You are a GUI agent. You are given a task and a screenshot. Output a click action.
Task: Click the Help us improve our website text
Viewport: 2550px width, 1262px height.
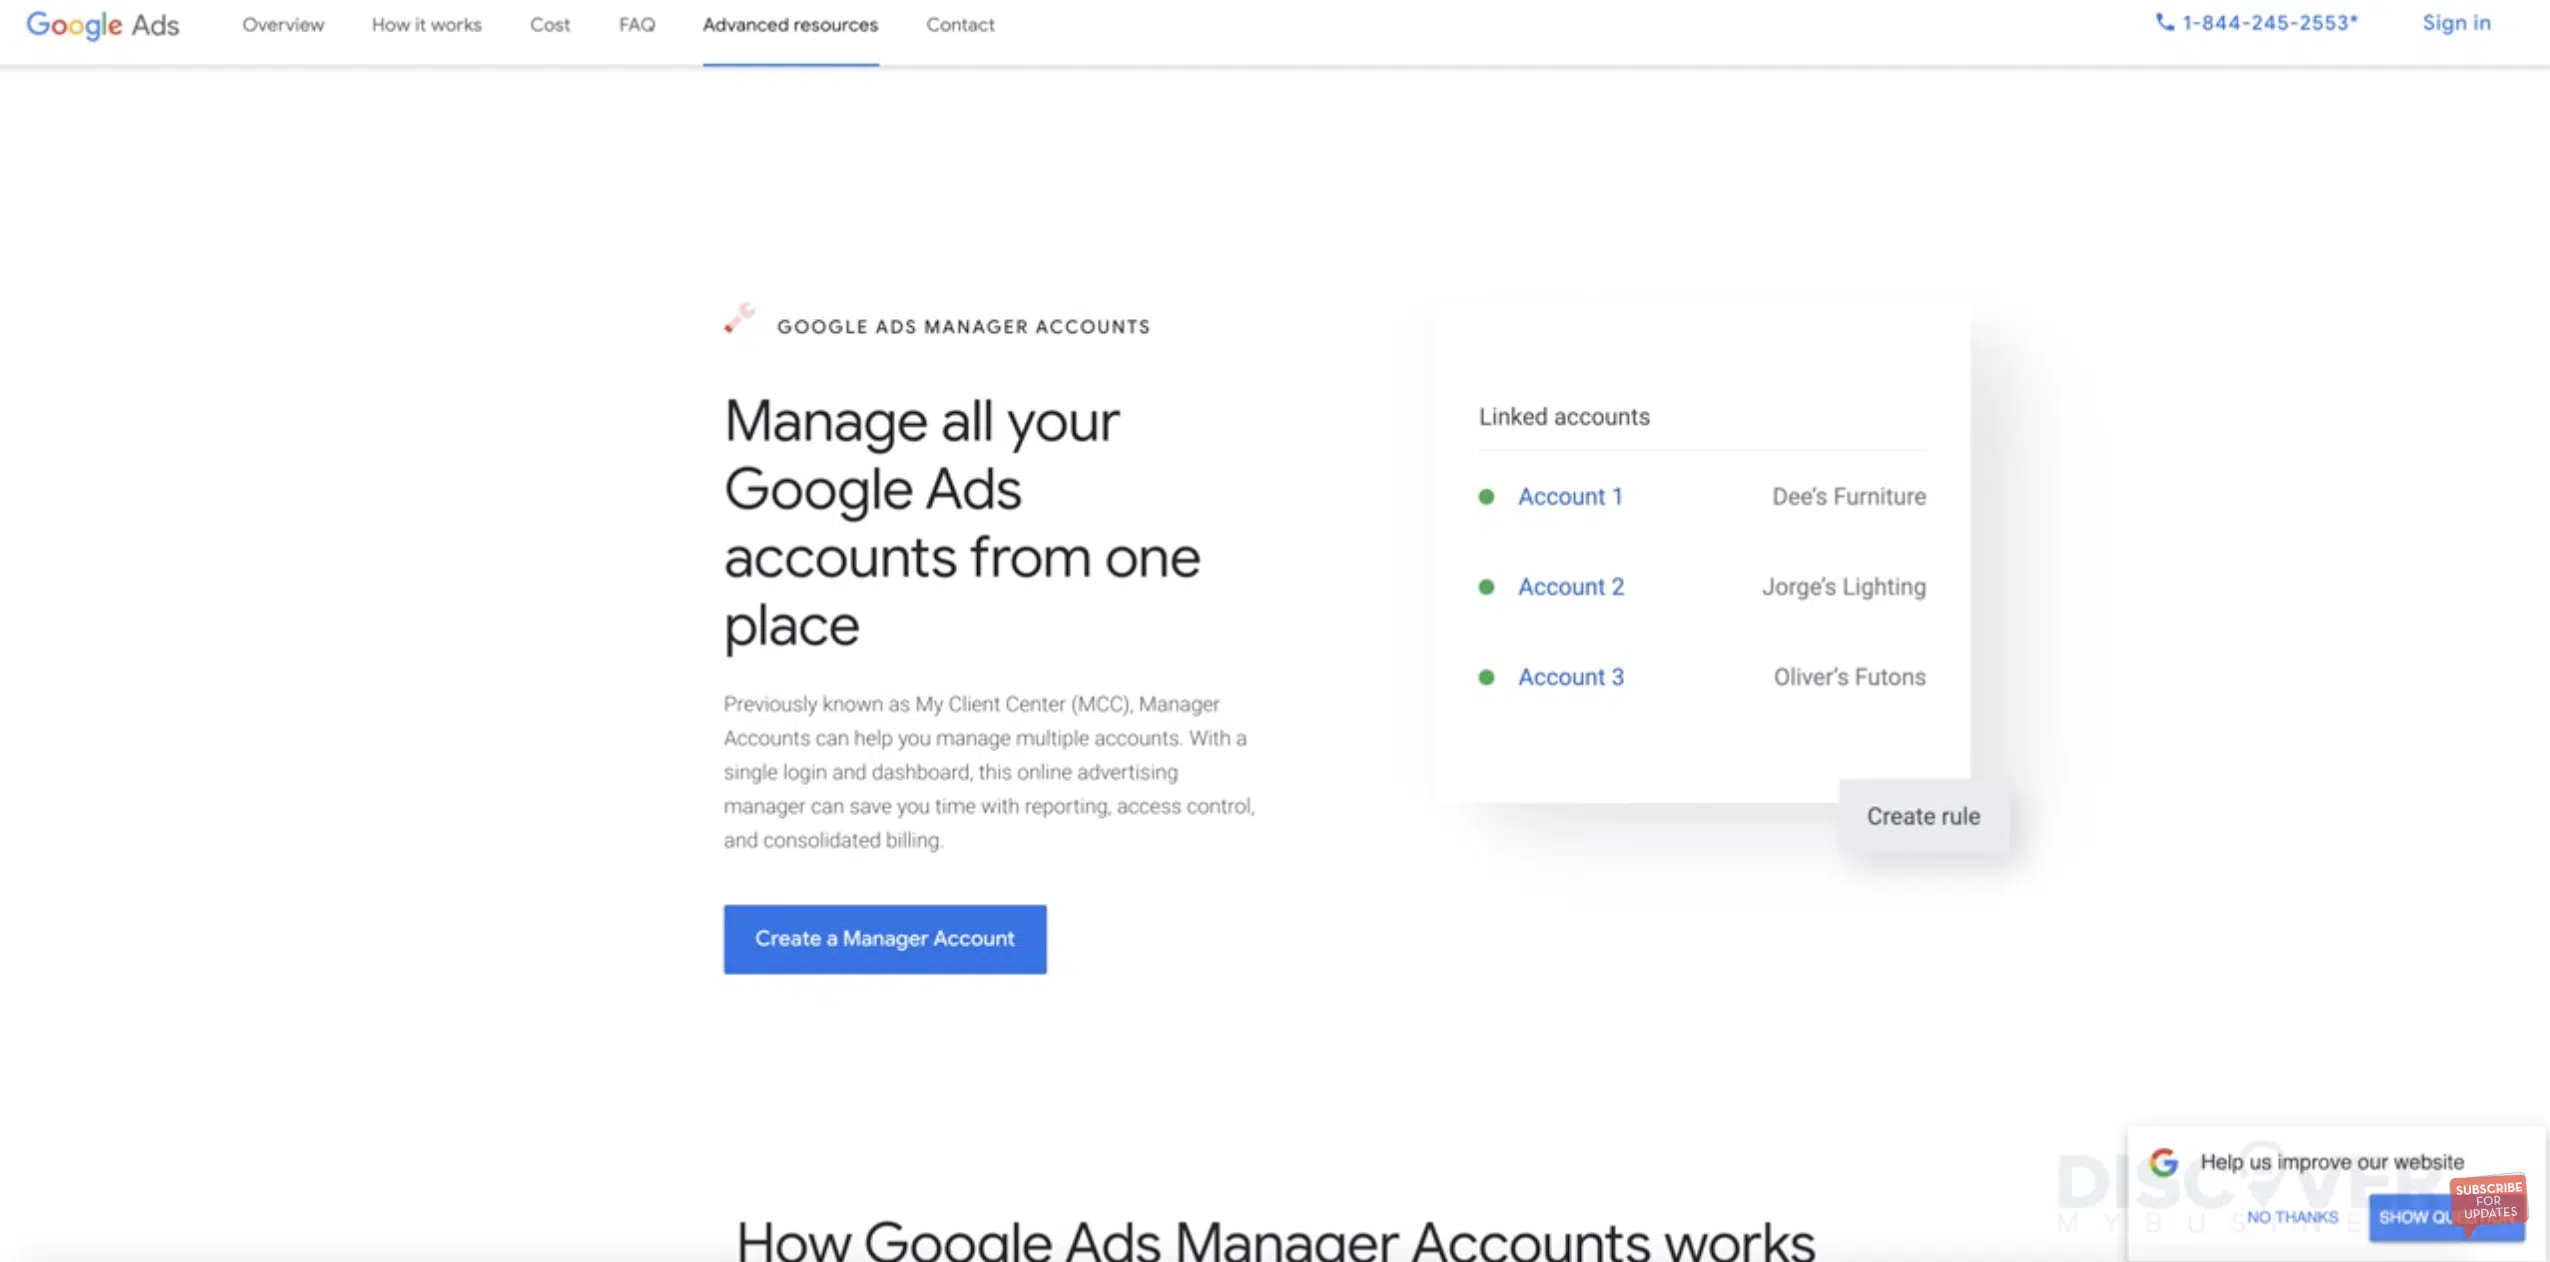(x=2332, y=1162)
